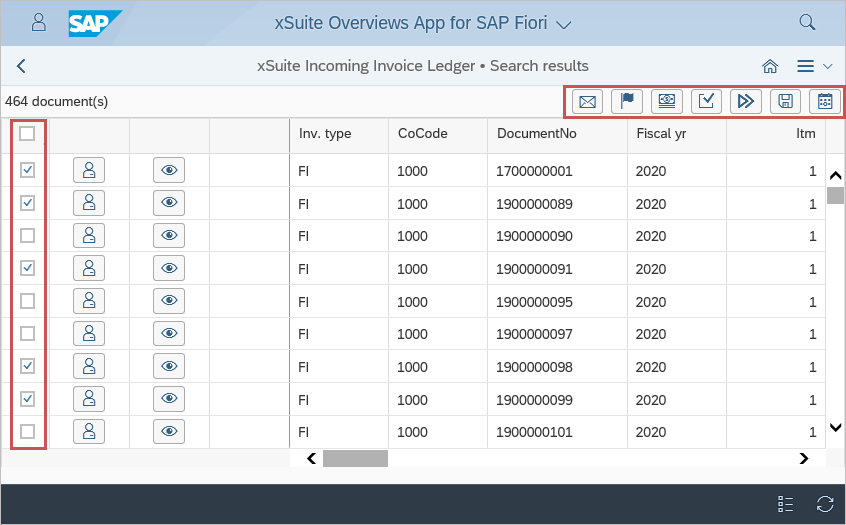Image resolution: width=846 pixels, height=525 pixels.
Task: Open person icon for document 1900000091
Action: coord(89,268)
